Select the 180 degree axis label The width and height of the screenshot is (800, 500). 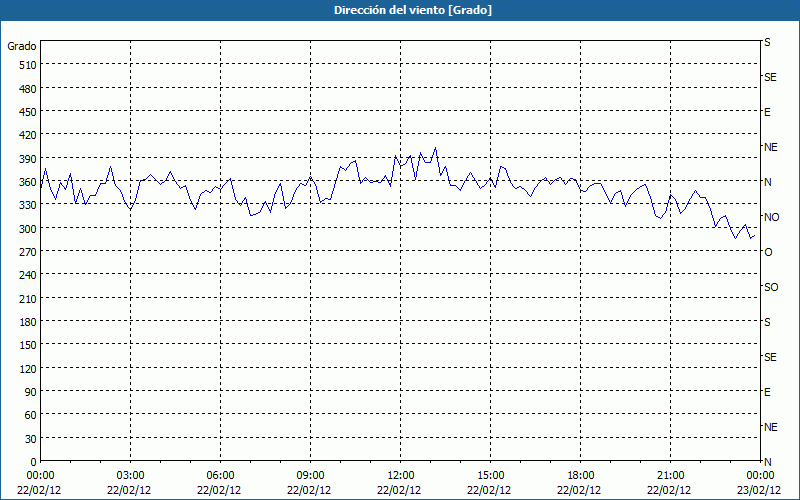point(28,322)
